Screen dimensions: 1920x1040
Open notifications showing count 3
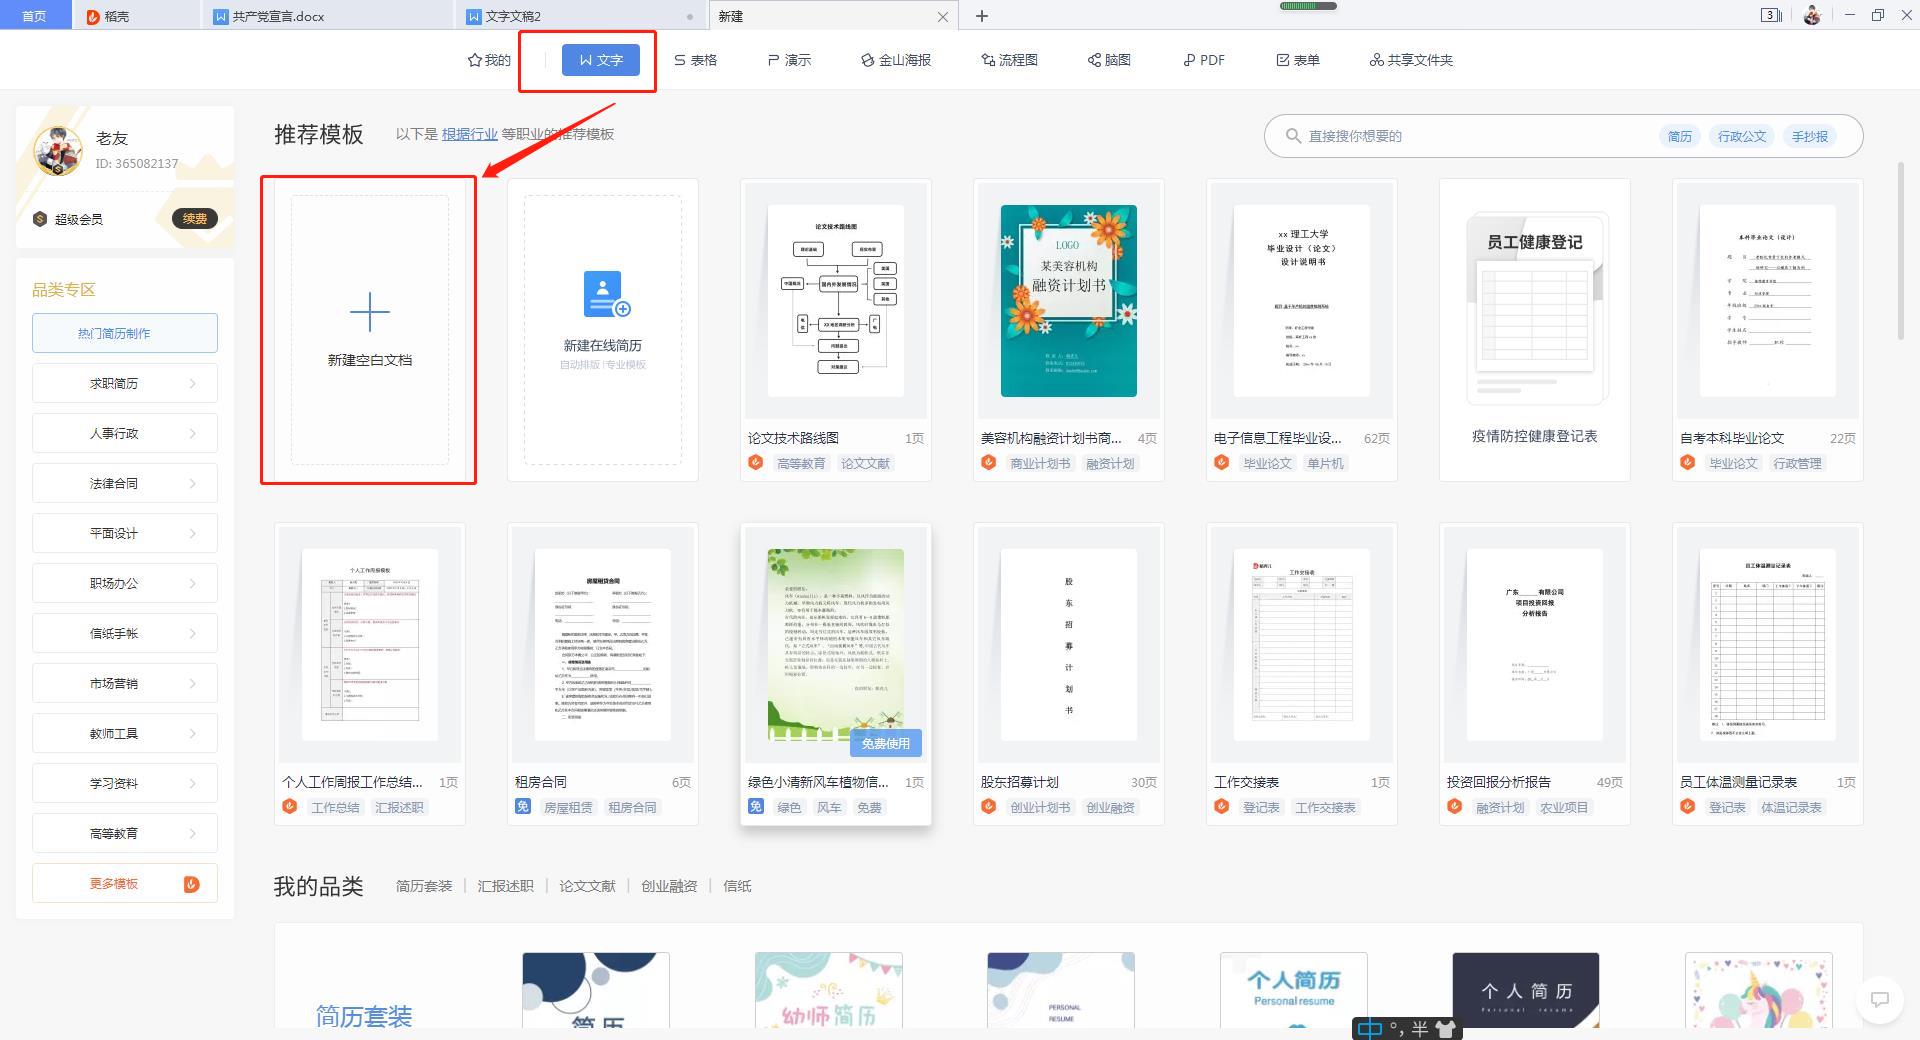(1768, 15)
